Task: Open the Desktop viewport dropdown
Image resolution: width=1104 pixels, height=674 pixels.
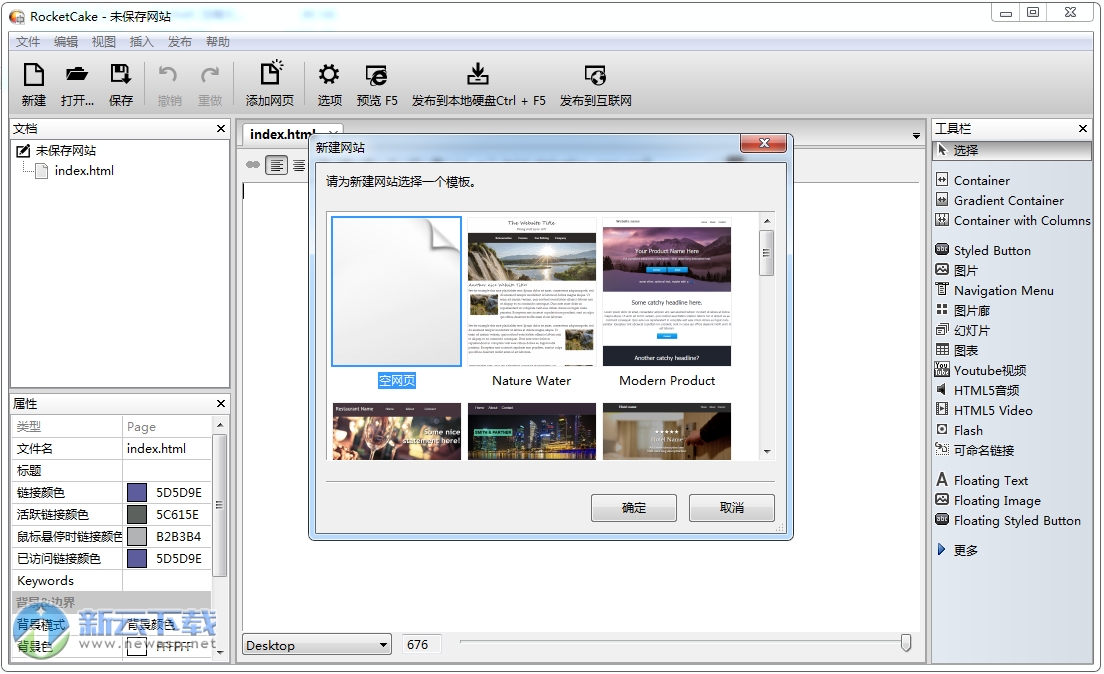Action: pos(316,645)
